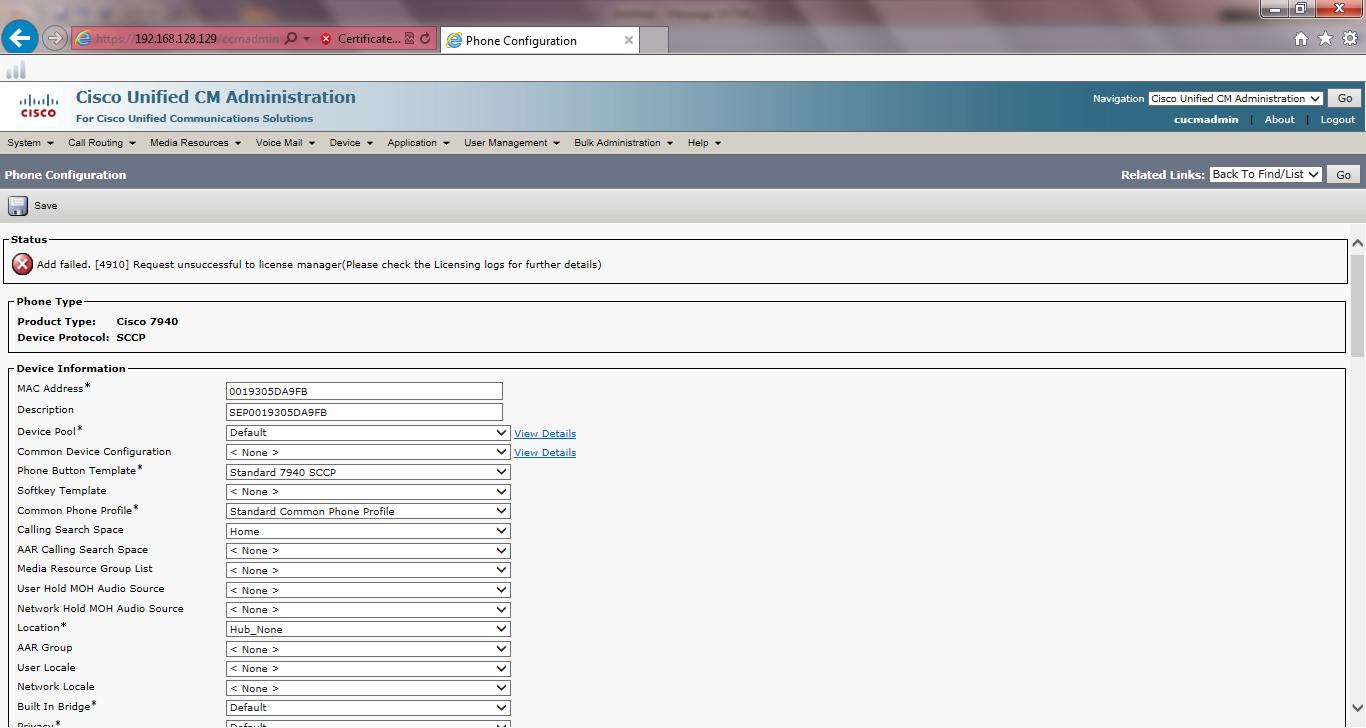Open the Voice Mail menu

(x=285, y=143)
